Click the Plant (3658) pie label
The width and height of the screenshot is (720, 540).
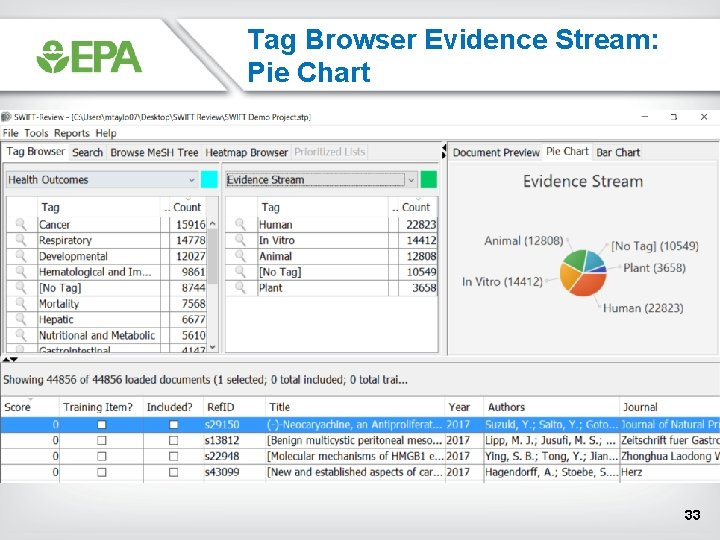(654, 268)
